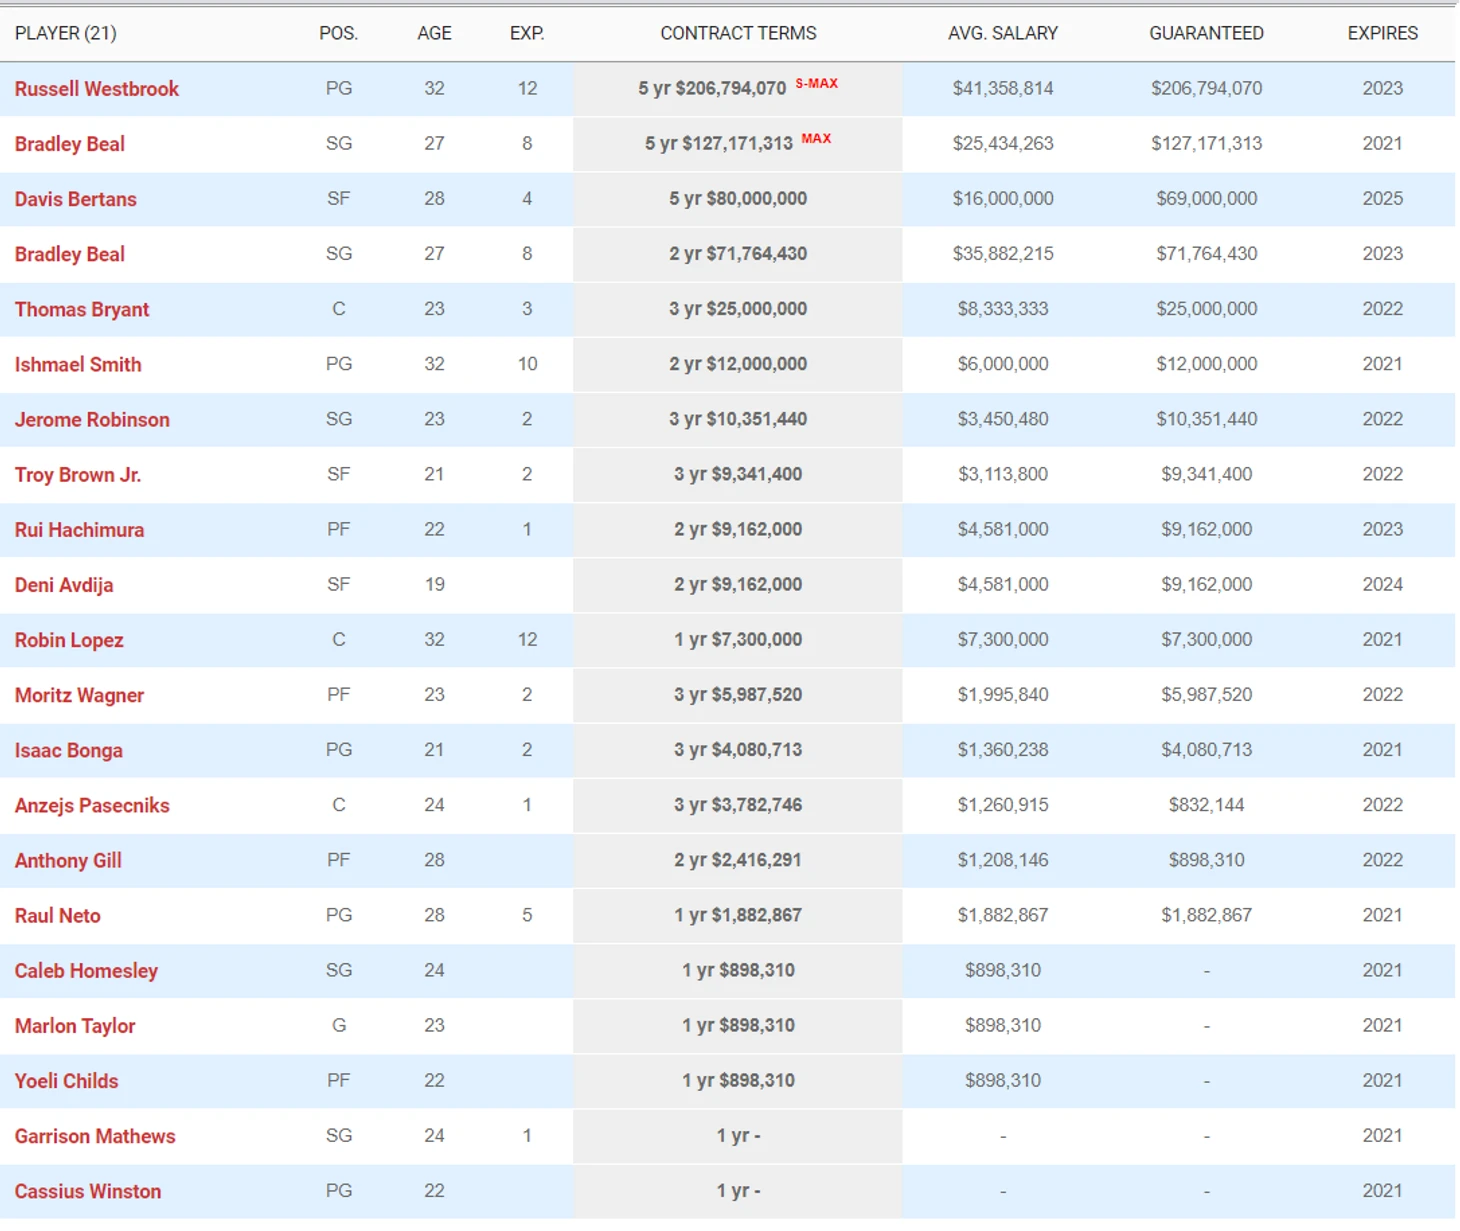Click Deni Avdija name link
The image size is (1460, 1231).
pos(63,585)
